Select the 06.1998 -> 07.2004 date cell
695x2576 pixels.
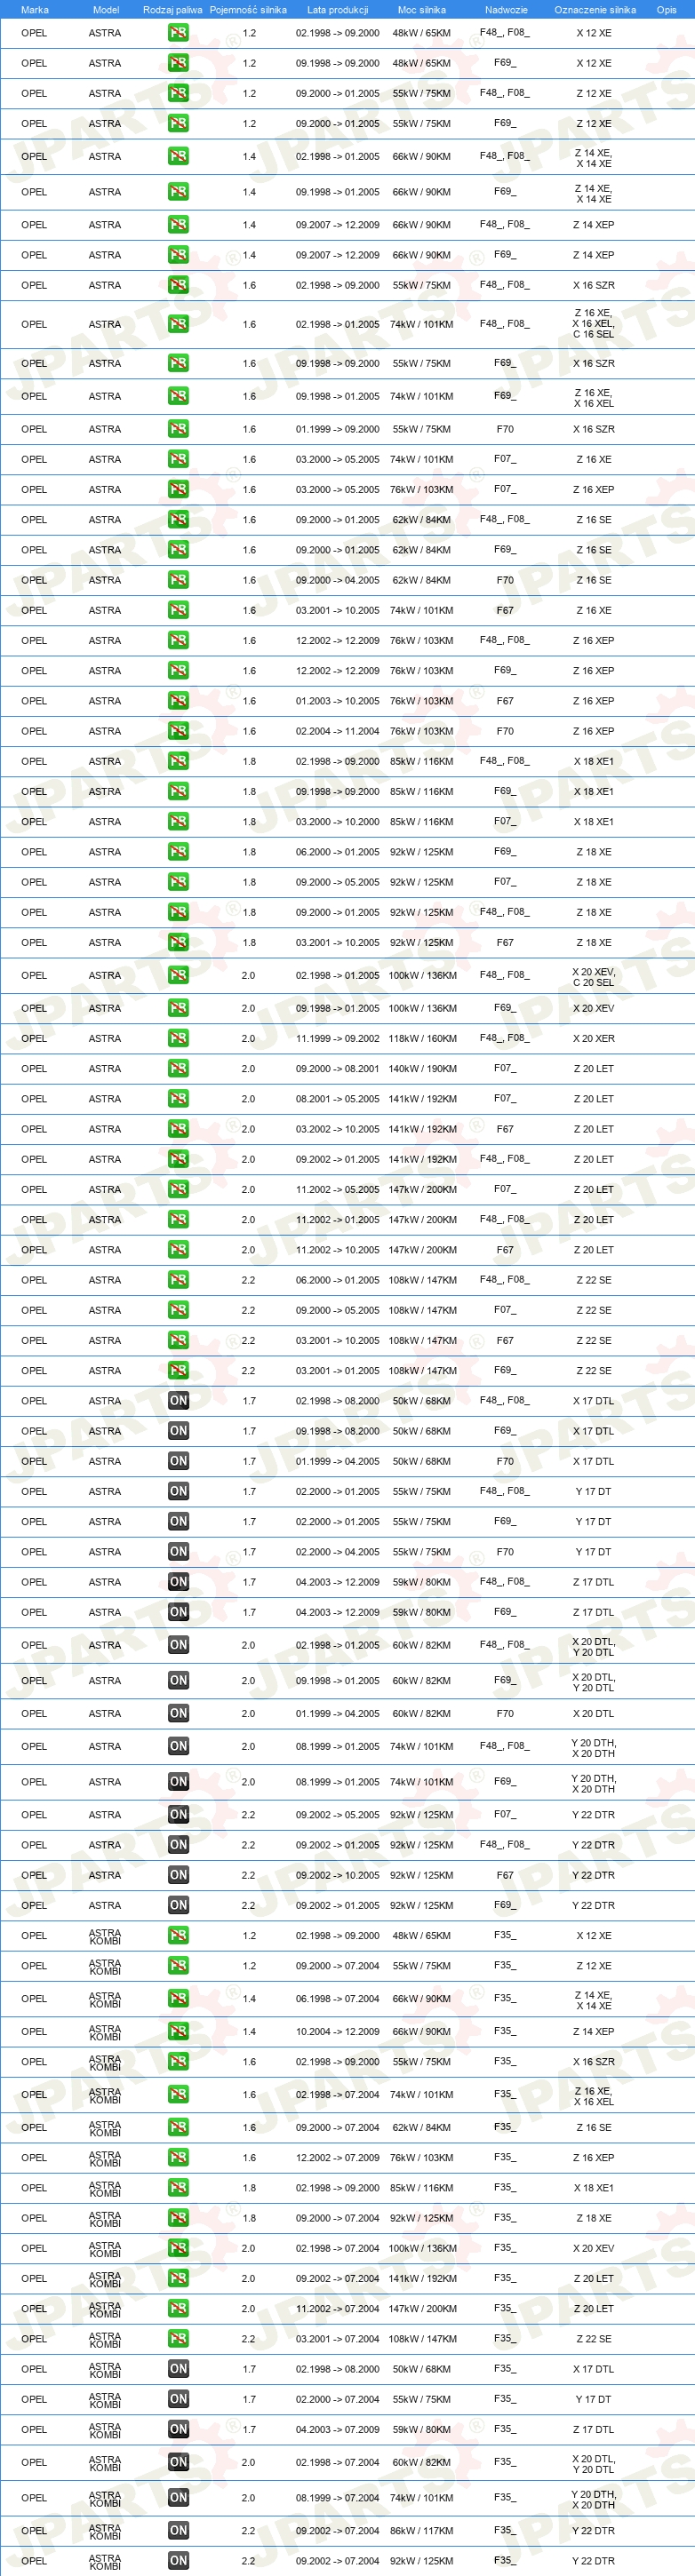[337, 1999]
